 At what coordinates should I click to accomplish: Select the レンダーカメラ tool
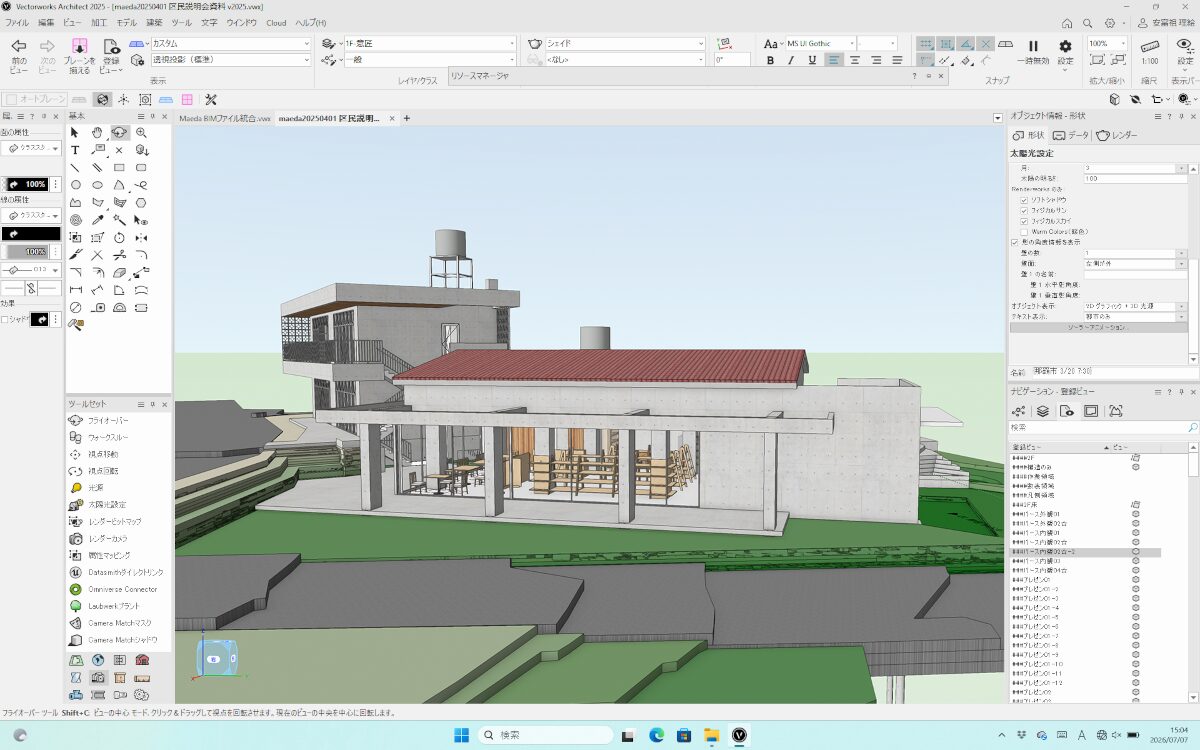pos(109,538)
